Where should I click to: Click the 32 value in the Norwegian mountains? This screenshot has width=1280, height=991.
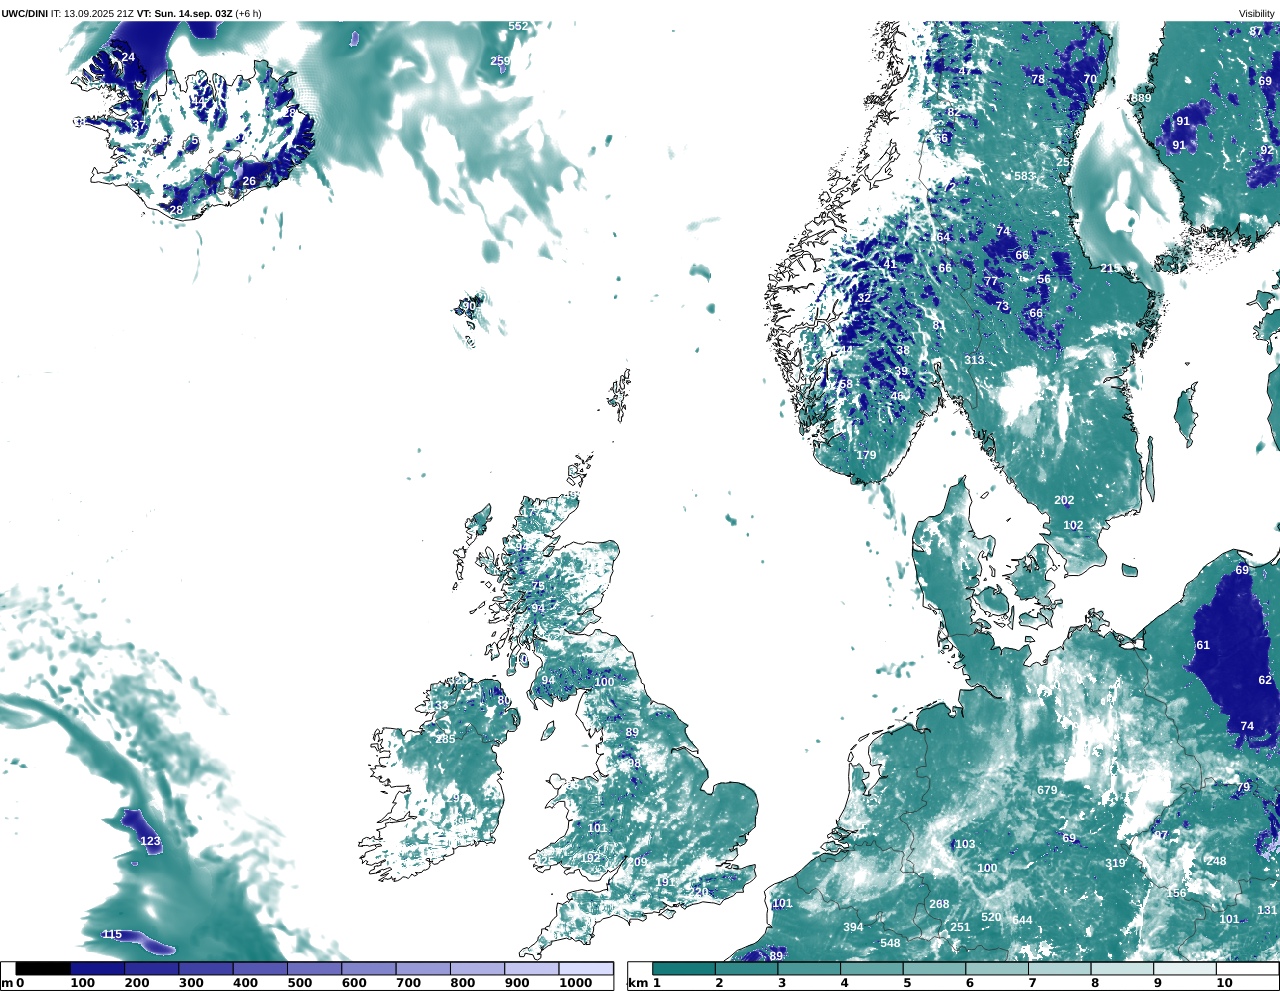tap(864, 298)
